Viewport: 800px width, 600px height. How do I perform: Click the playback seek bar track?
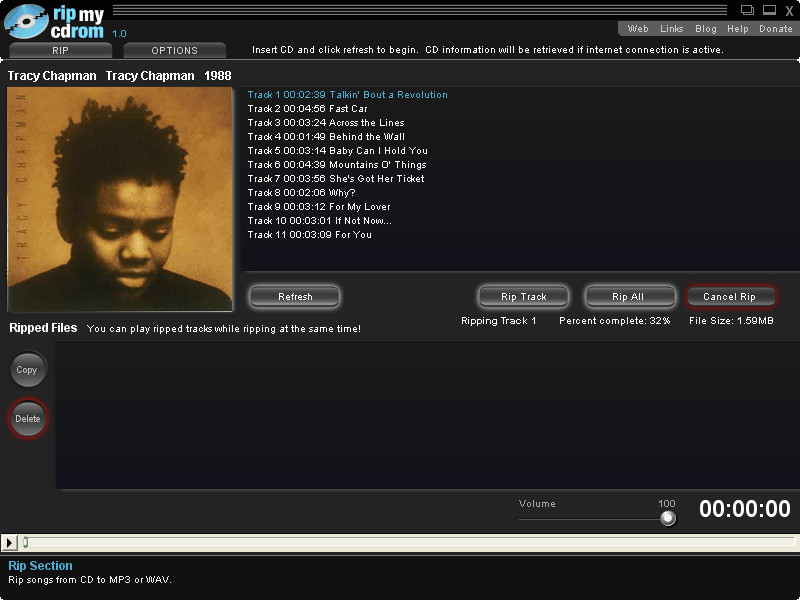pos(408,542)
